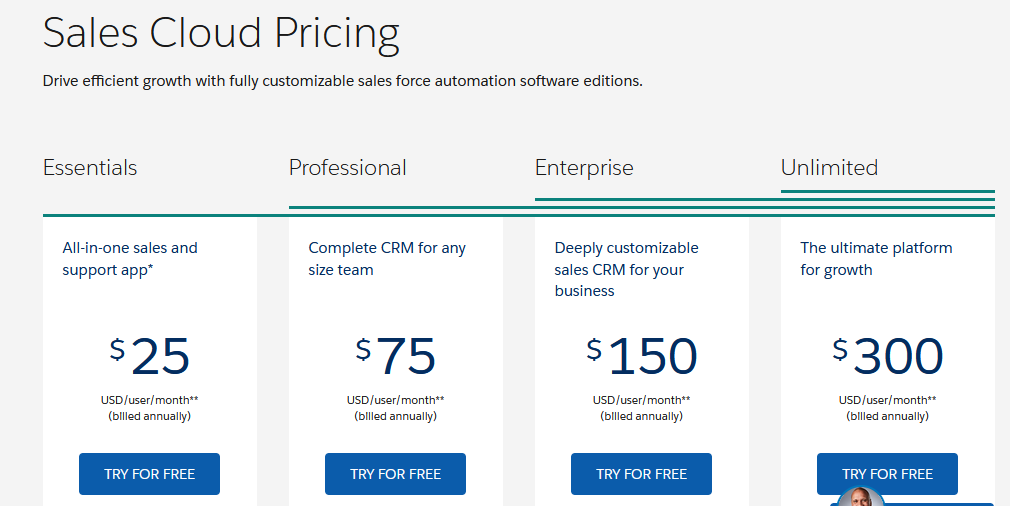This screenshot has width=1010, height=506.
Task: Choose the Unlimited edition tab
Action: [x=829, y=167]
